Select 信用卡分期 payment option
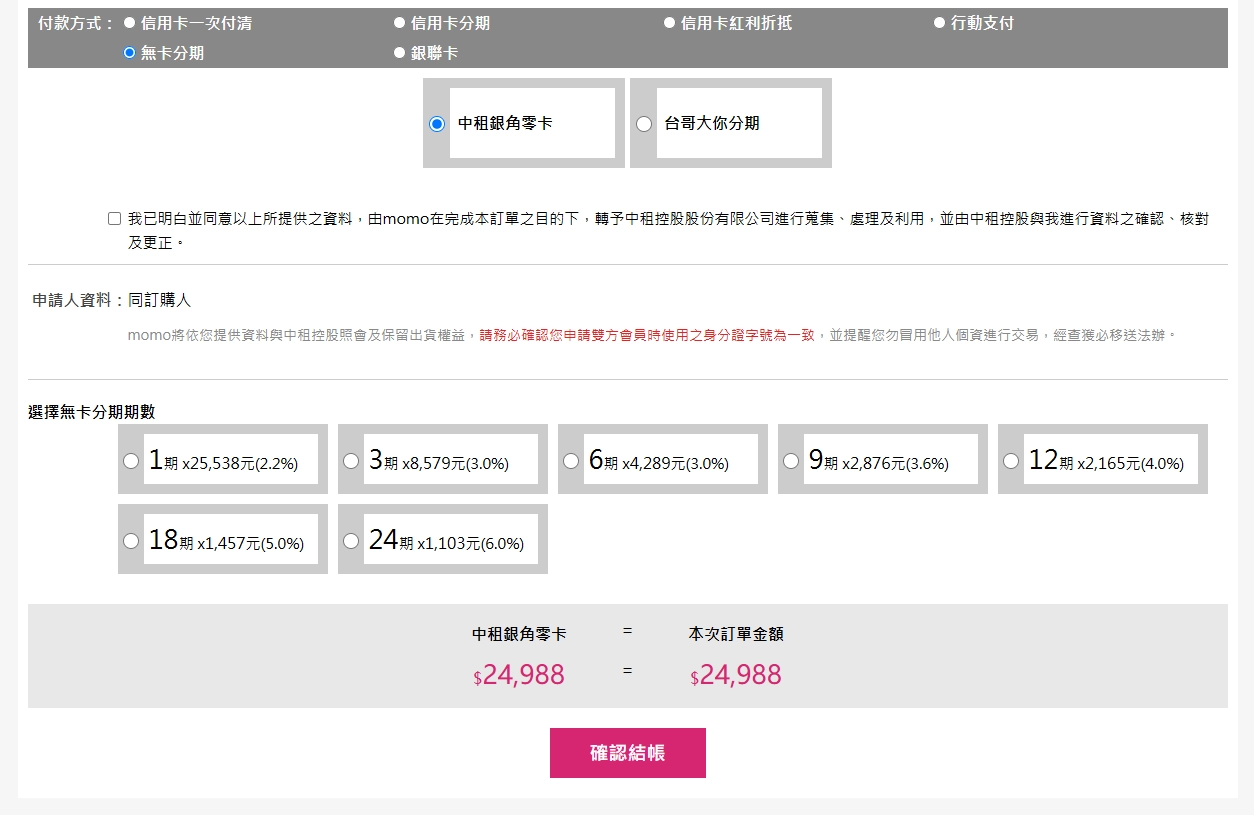This screenshot has height=815, width=1254. (399, 22)
